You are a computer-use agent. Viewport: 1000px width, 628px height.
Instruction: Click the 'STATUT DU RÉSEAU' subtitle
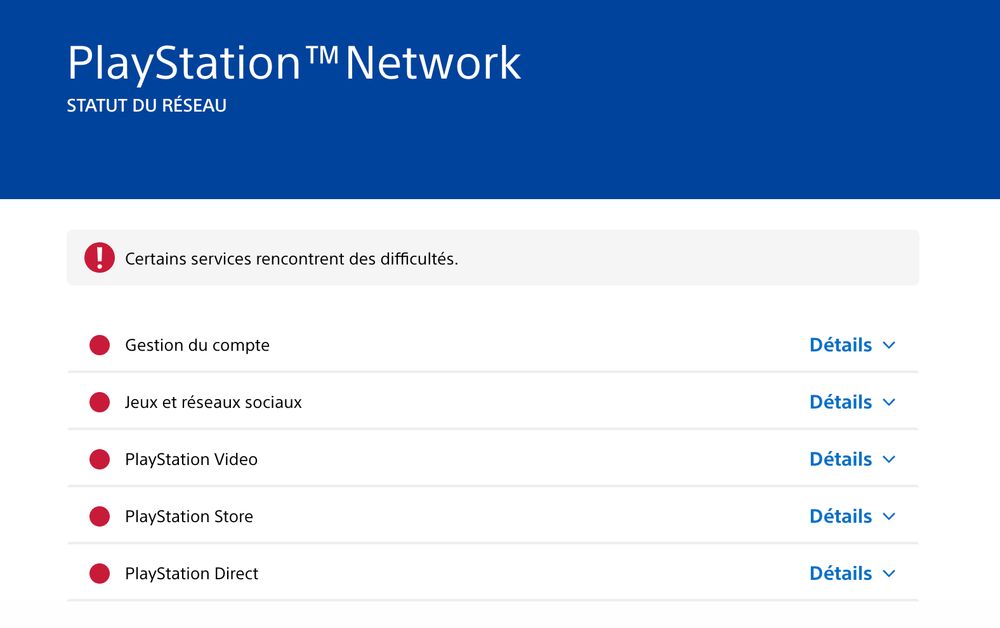coord(147,105)
